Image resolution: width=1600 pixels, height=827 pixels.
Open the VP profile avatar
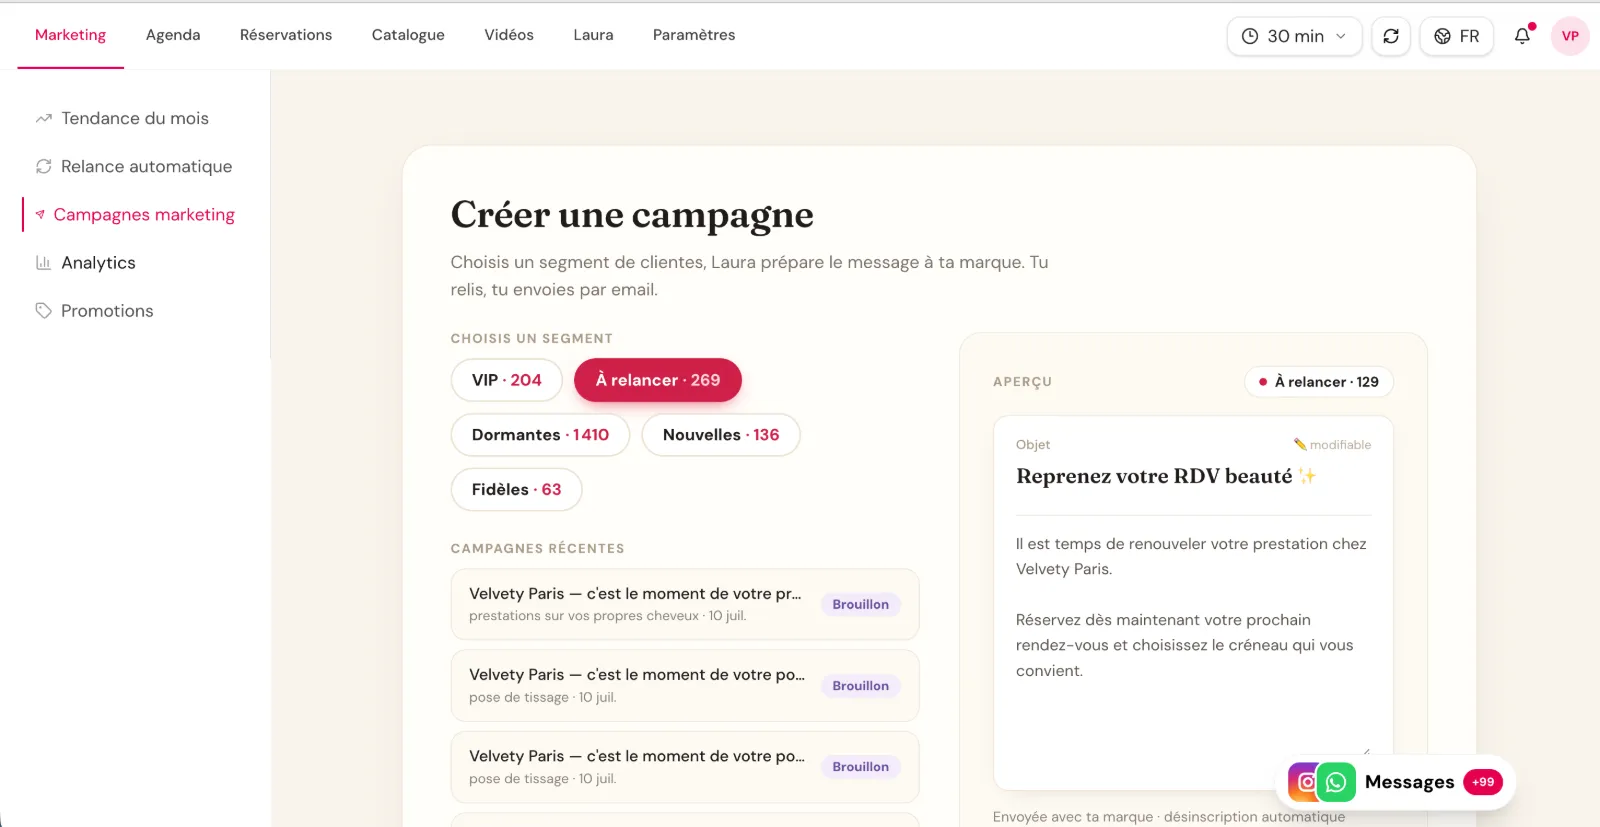click(1570, 36)
